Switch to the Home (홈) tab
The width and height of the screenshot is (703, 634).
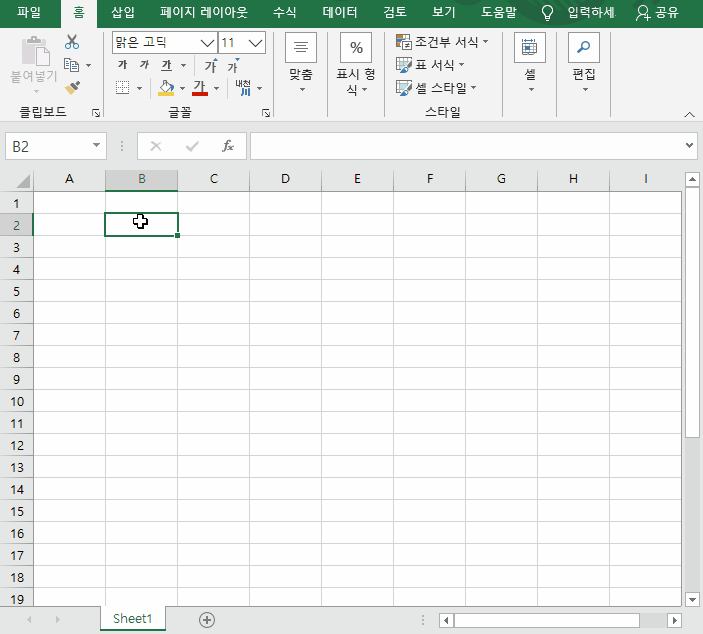click(79, 13)
